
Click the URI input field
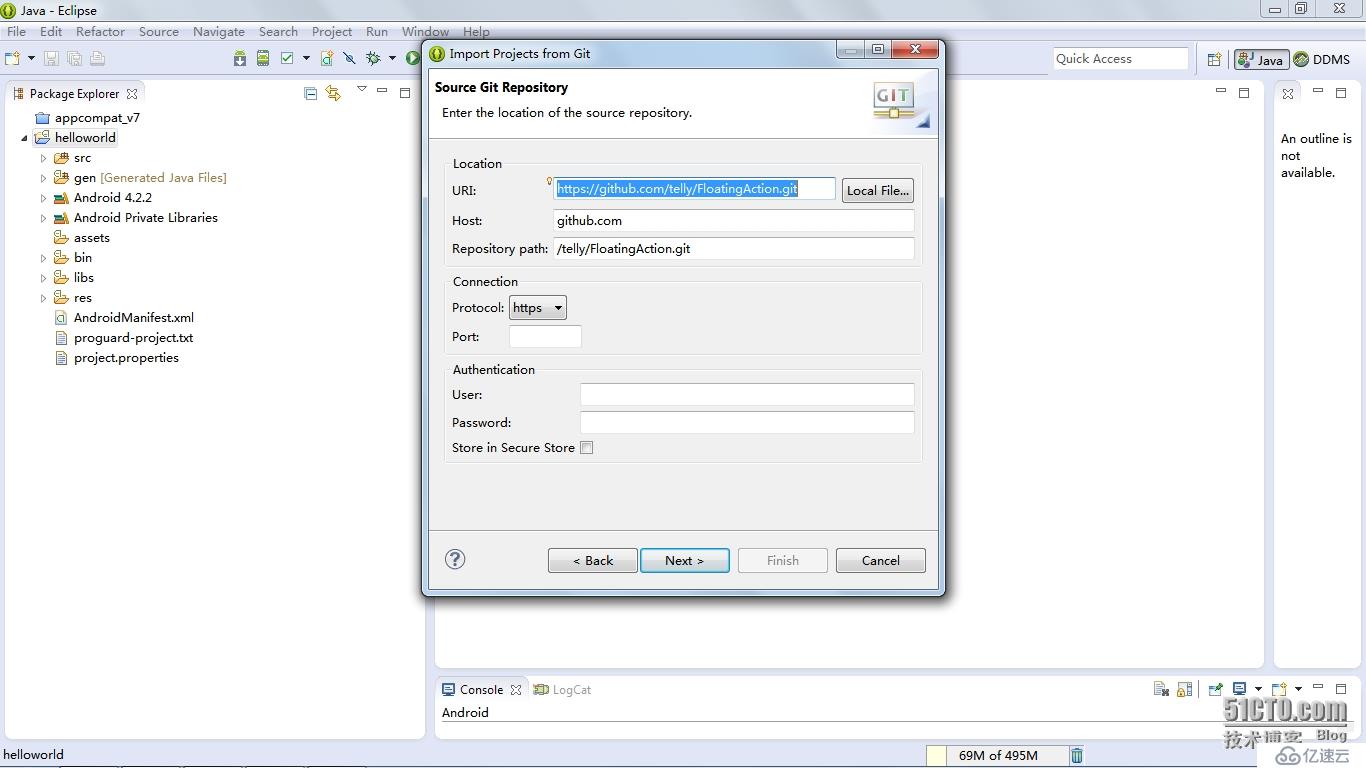point(695,189)
